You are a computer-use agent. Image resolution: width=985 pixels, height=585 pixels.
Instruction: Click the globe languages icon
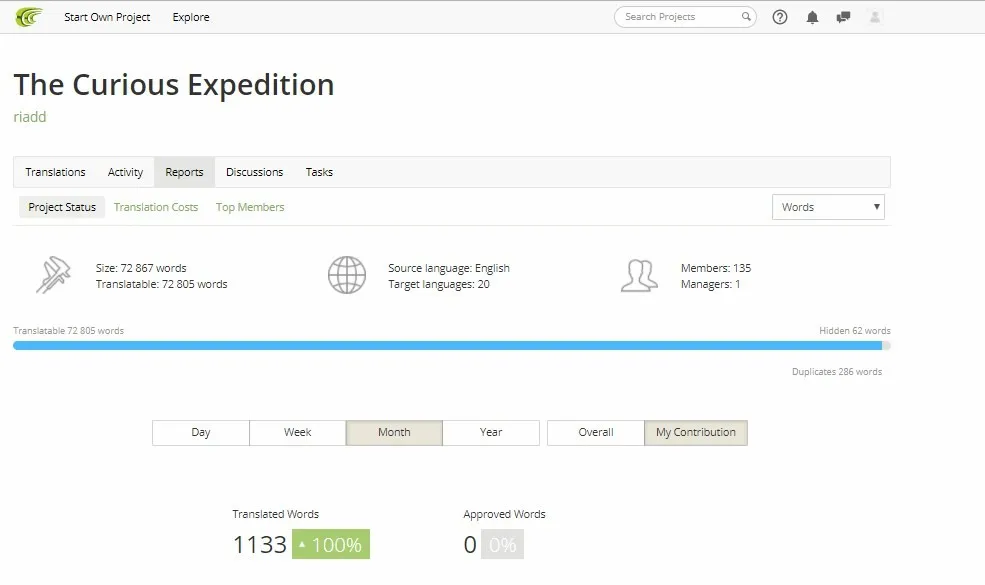tap(347, 275)
